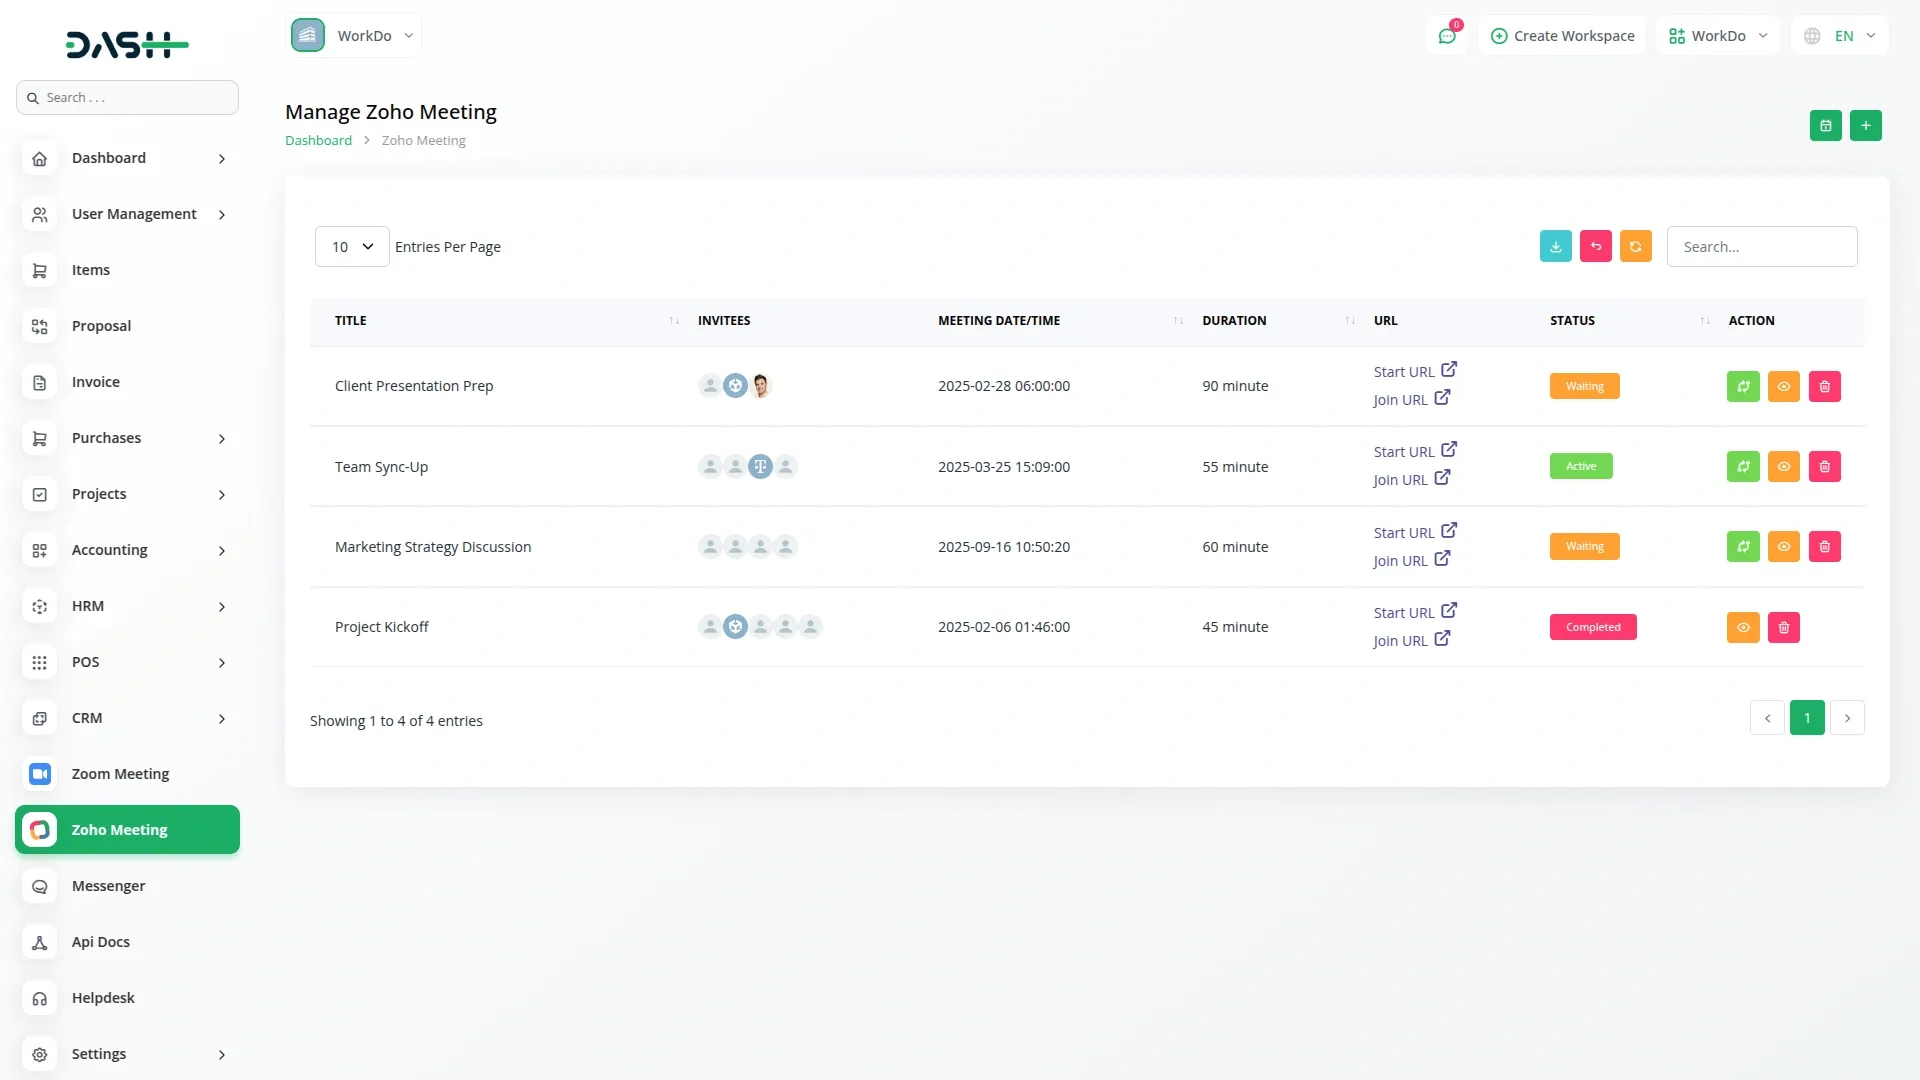1920x1080 pixels.
Task: View Project Kickoff meeting with eye icon
Action: (1742, 628)
